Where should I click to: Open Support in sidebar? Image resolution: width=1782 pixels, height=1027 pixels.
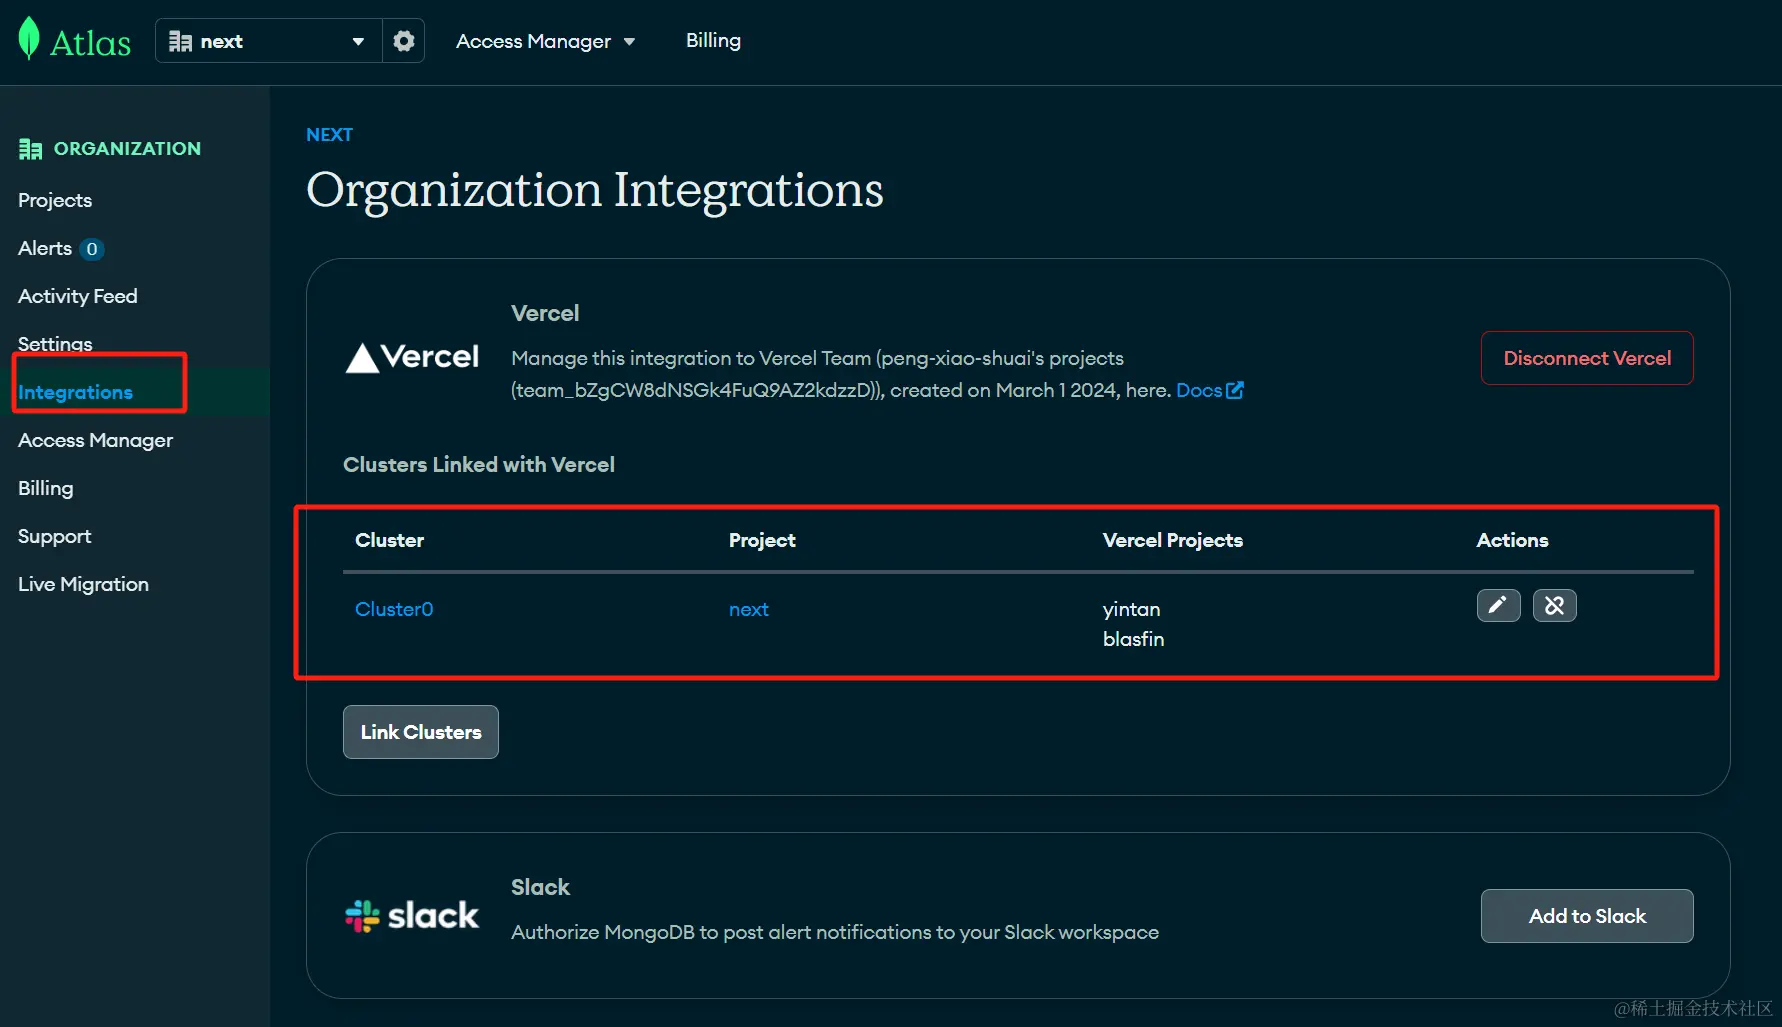click(x=54, y=536)
